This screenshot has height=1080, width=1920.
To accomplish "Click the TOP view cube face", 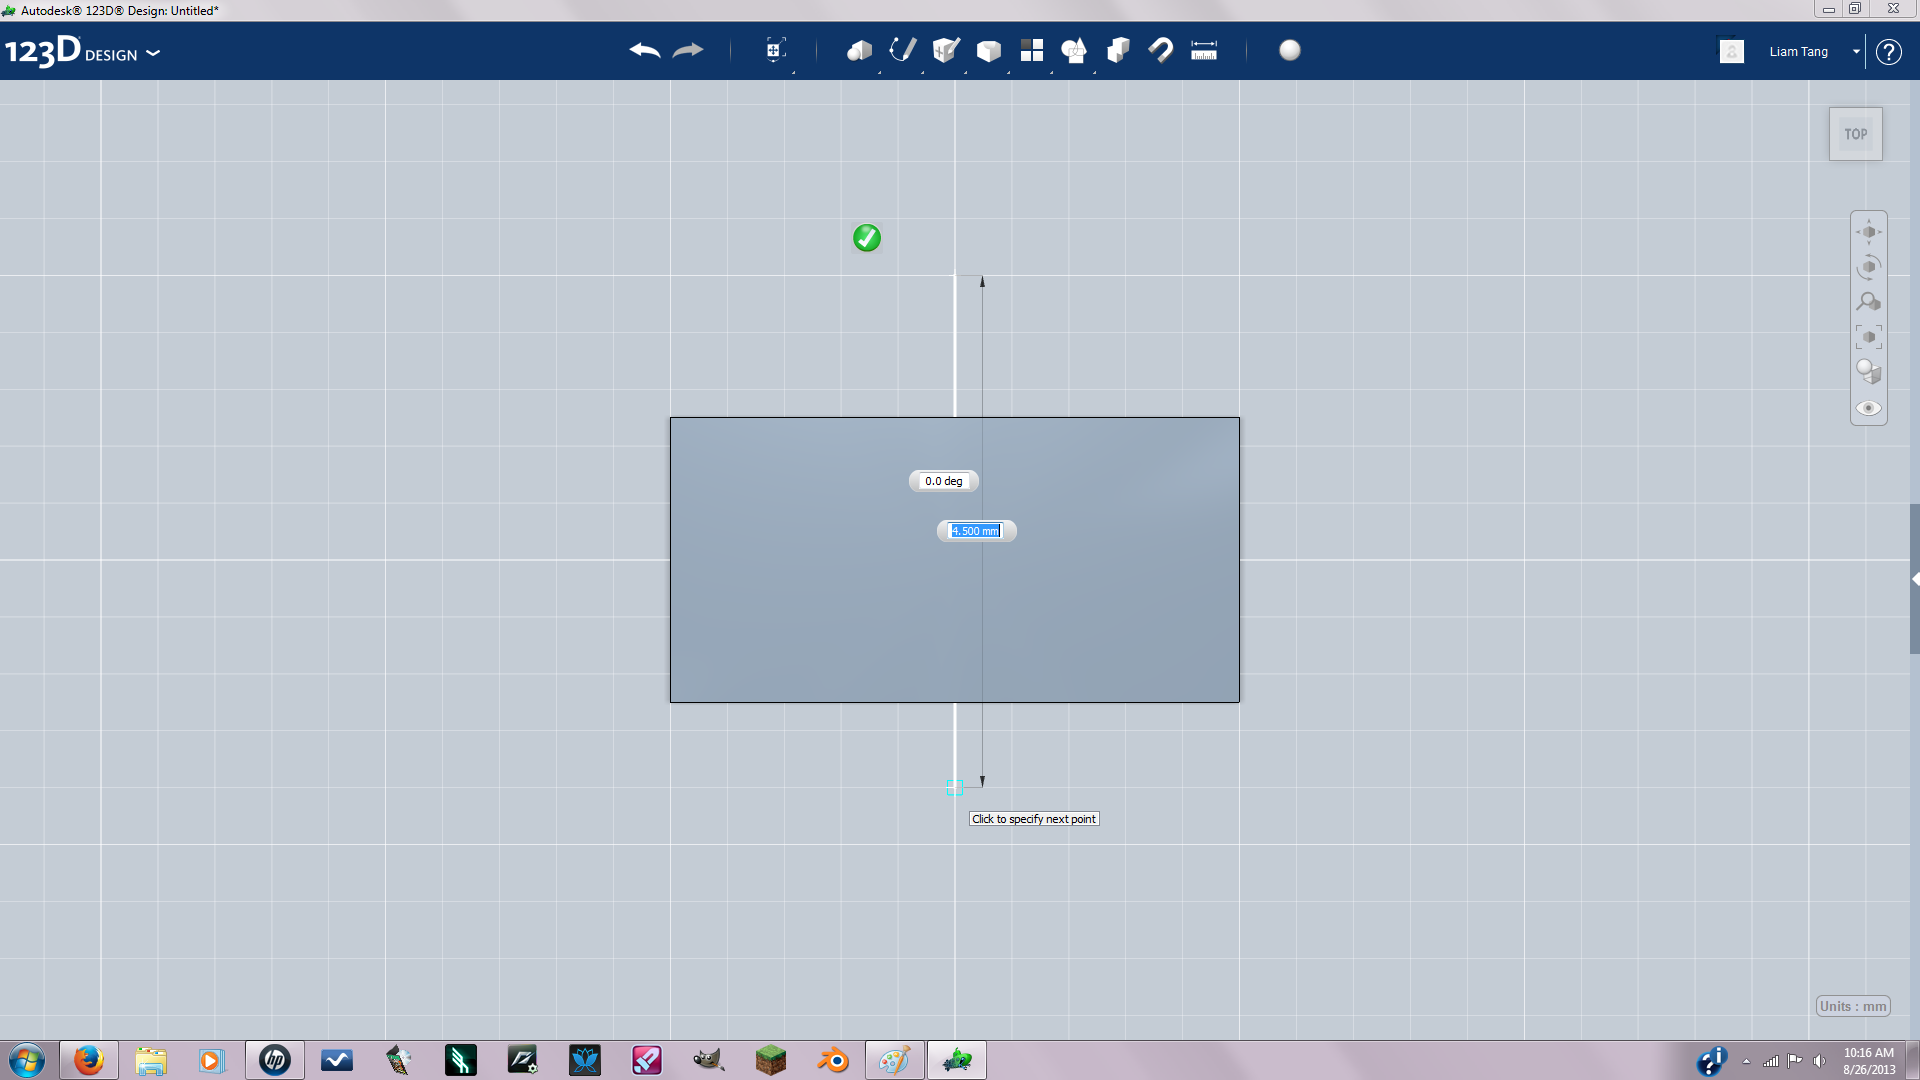I will [1856, 134].
